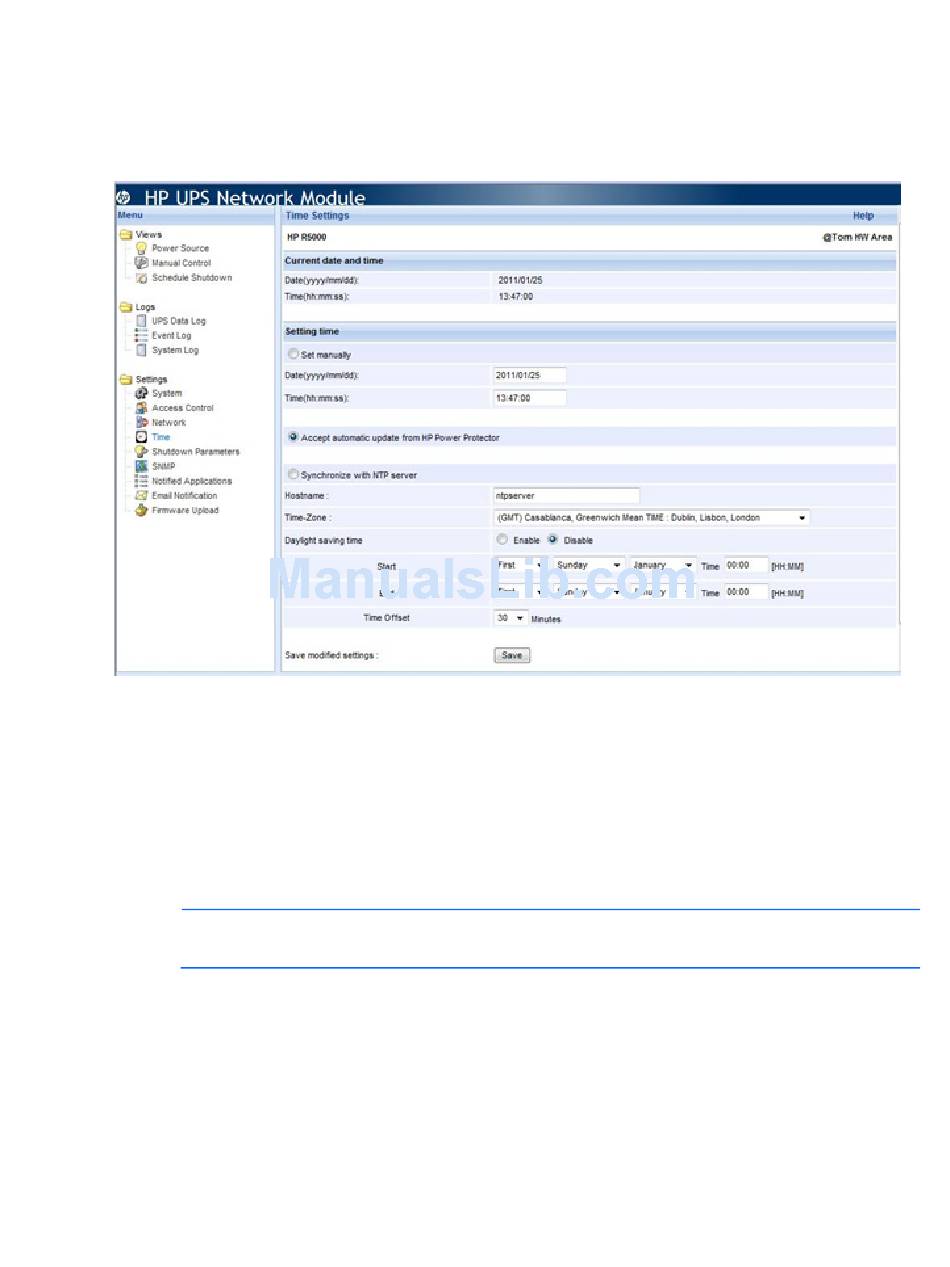950x1267 pixels.
Task: Click the Views folder icon
Action: 126,235
